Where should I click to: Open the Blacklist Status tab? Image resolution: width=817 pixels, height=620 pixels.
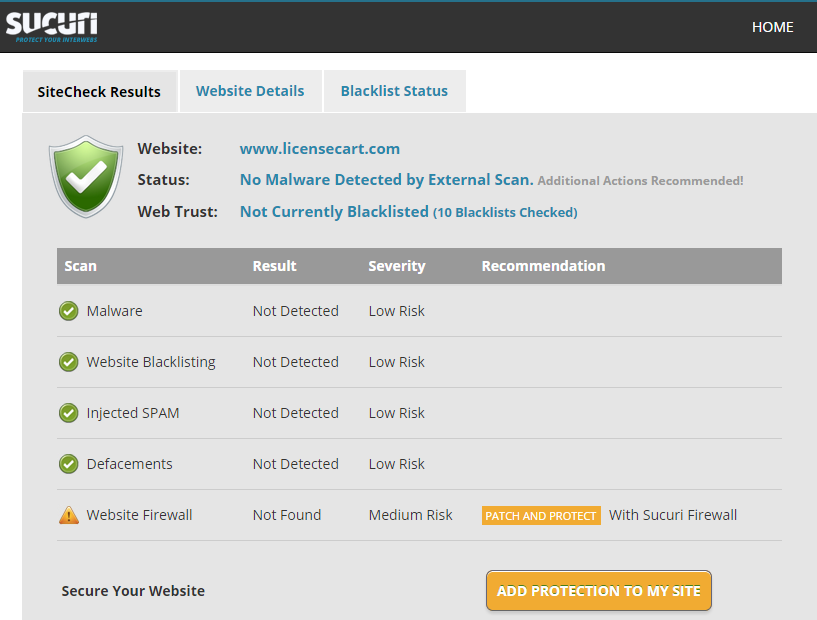click(x=394, y=91)
